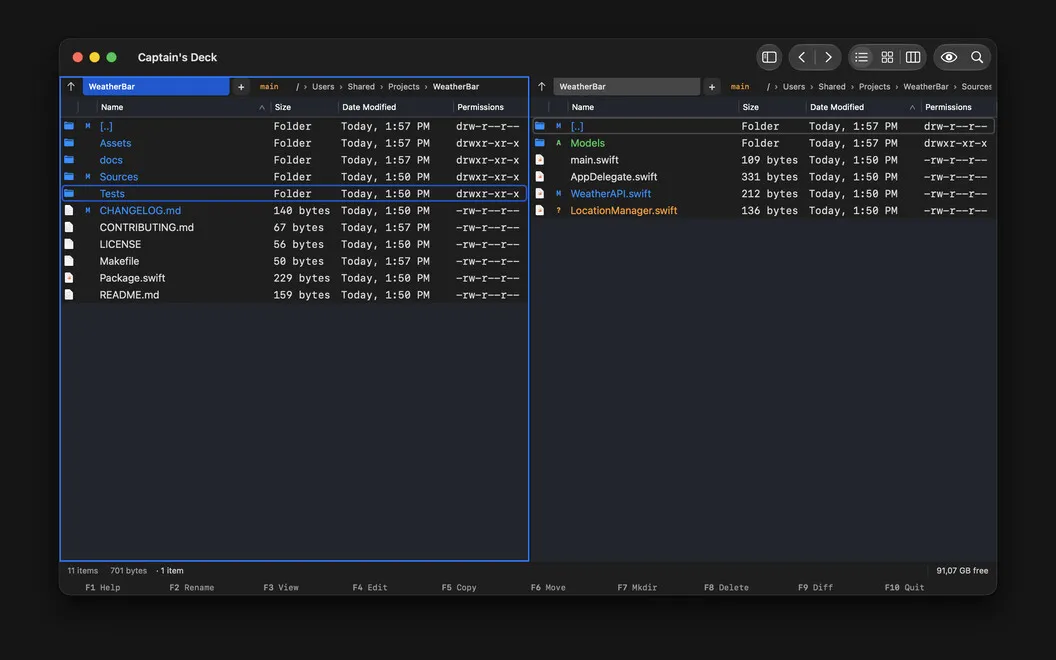Screen dimensions: 1056x660
Task: Open Projects breadcrumb in right pane
Action: [x=874, y=86]
